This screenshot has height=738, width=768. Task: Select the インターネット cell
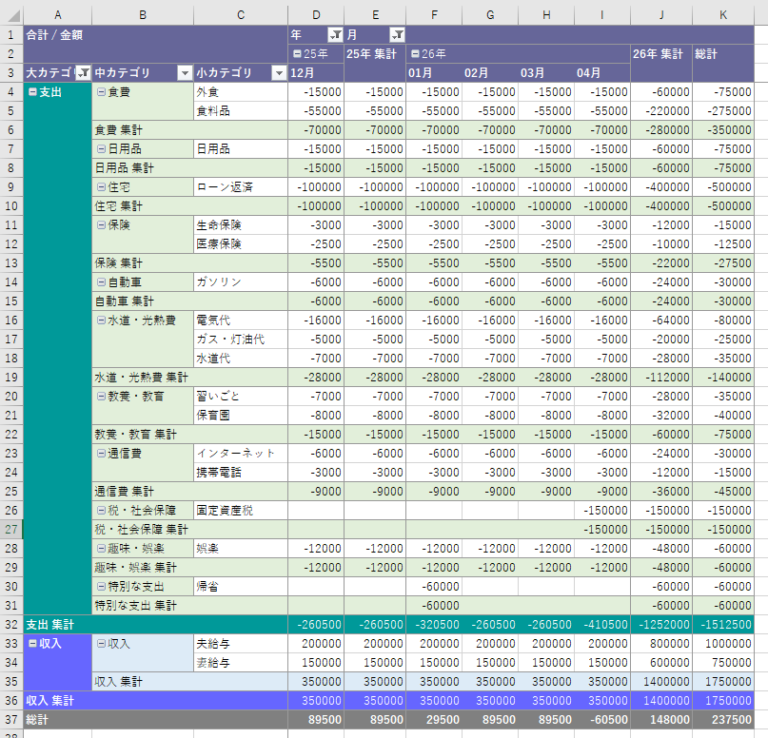pyautogui.click(x=240, y=453)
